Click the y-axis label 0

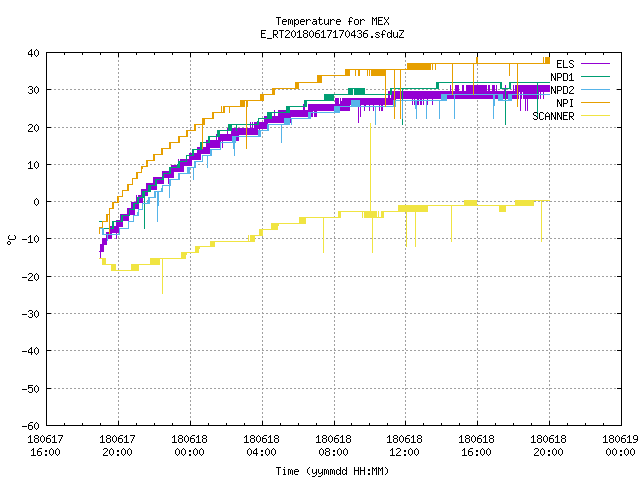tap(37, 202)
